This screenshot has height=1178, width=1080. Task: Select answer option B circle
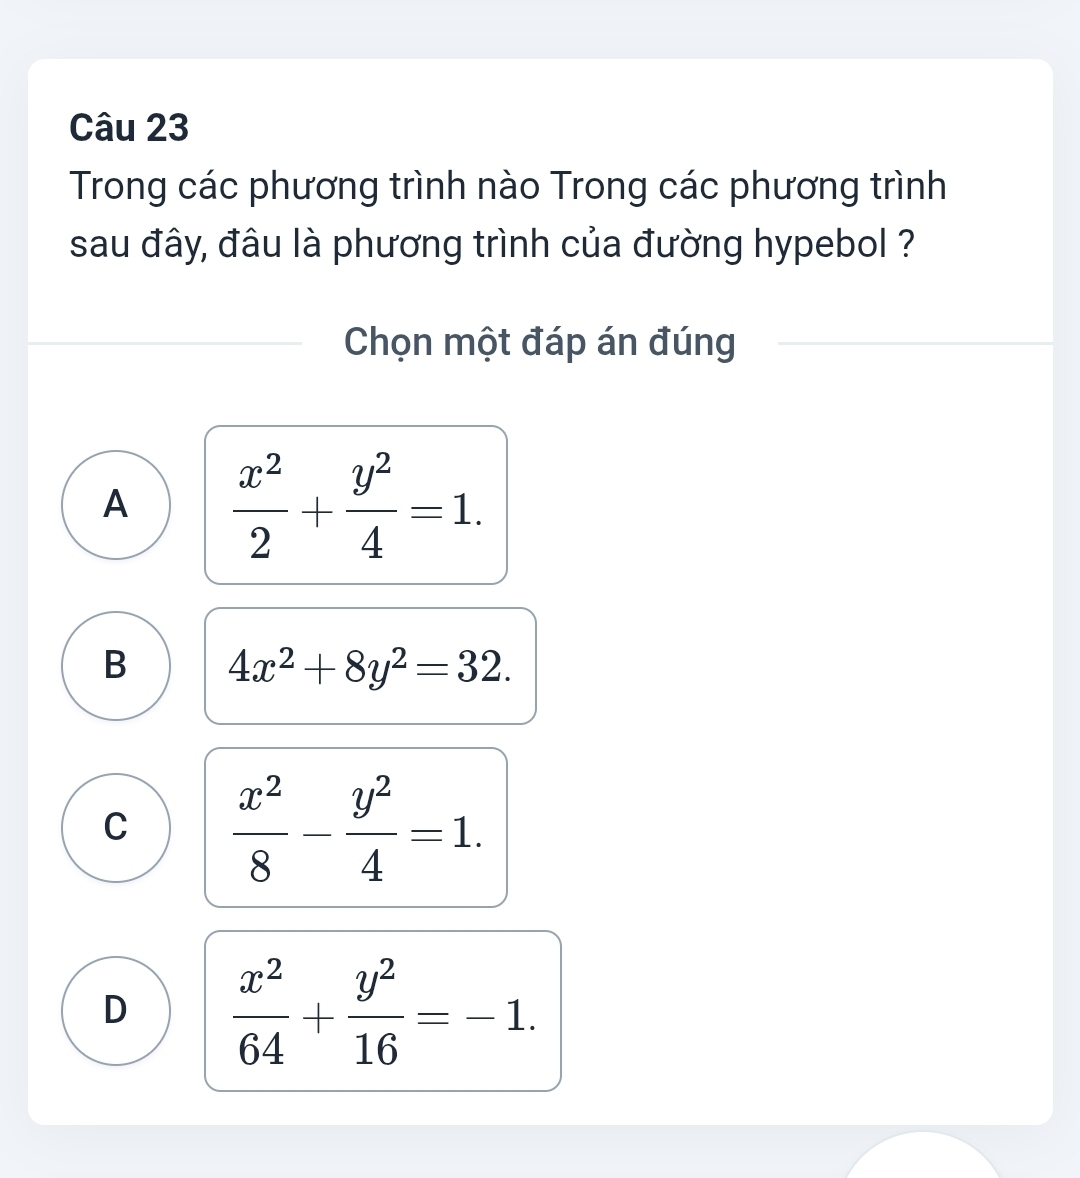[116, 665]
